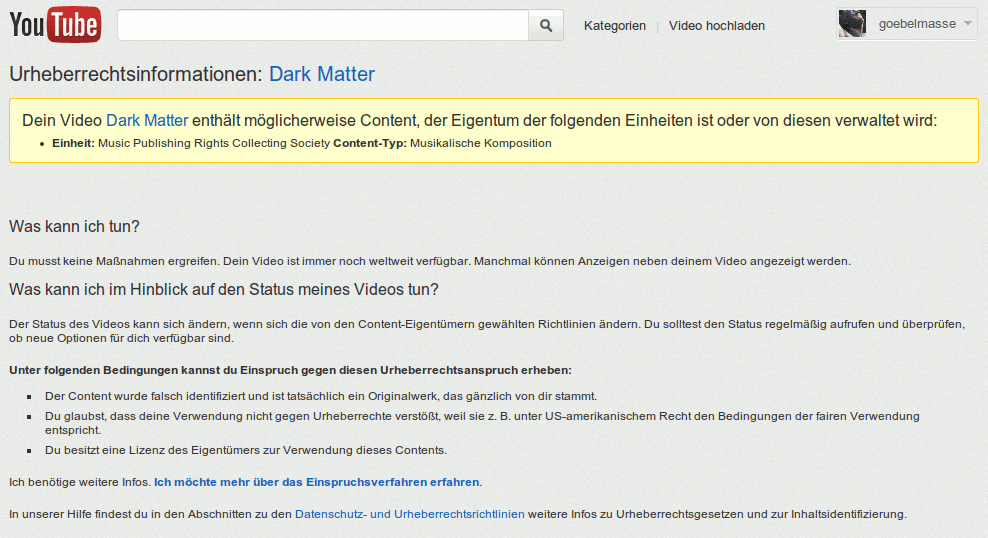The image size is (988, 538).
Task: Click the bullet about 'fairen Verwendung'
Action: [x=482, y=423]
